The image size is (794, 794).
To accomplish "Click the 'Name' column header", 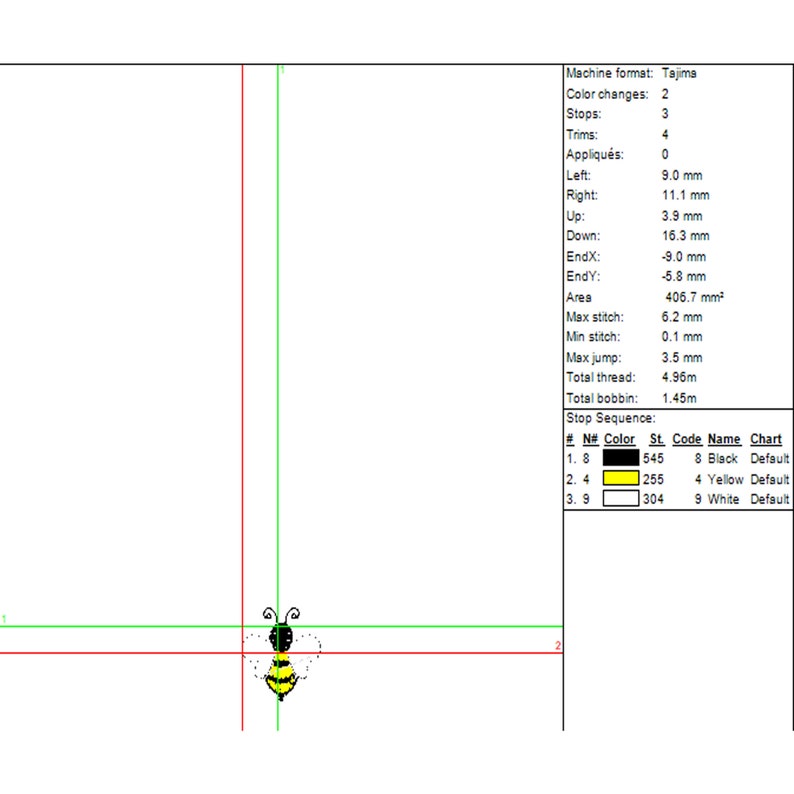I will [x=724, y=439].
